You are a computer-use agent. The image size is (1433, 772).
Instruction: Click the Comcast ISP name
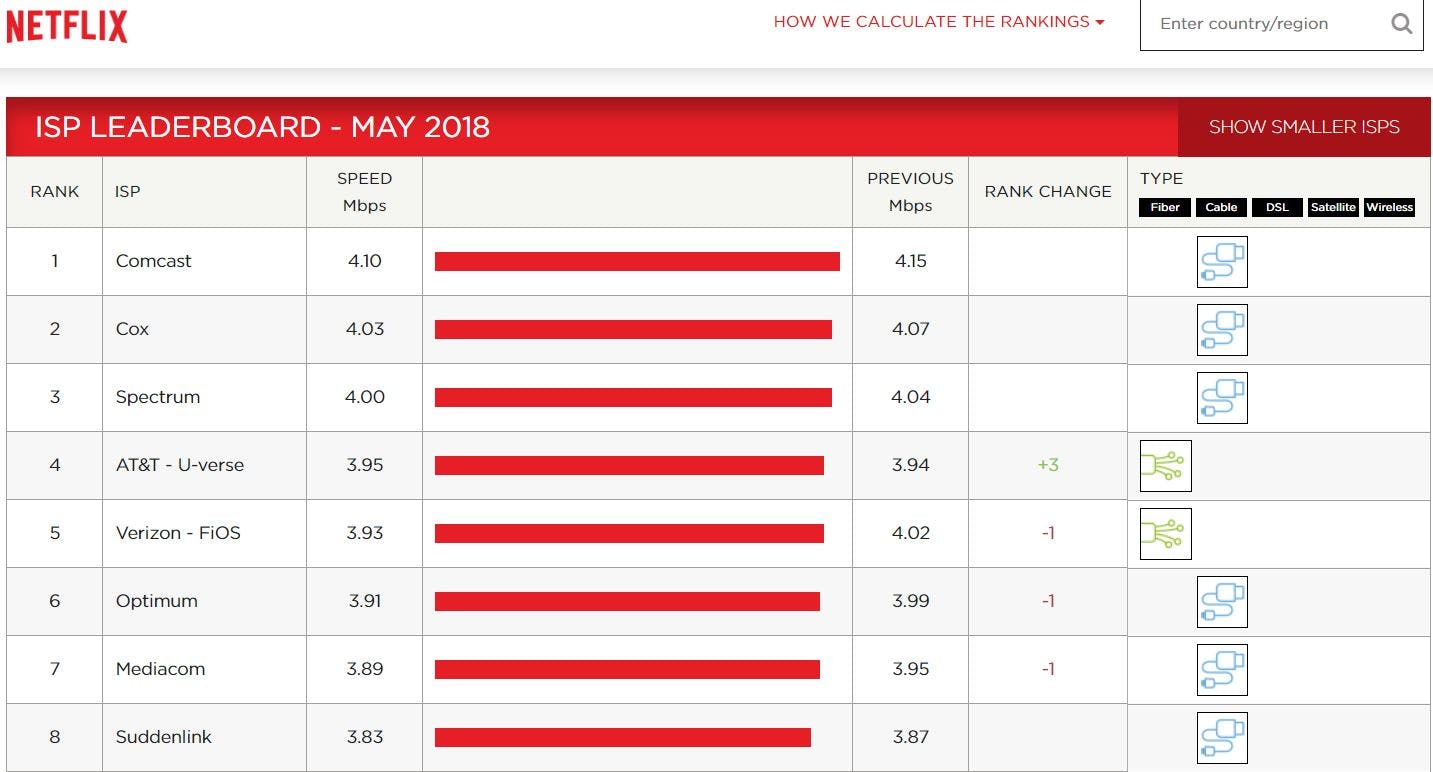pyautogui.click(x=154, y=261)
